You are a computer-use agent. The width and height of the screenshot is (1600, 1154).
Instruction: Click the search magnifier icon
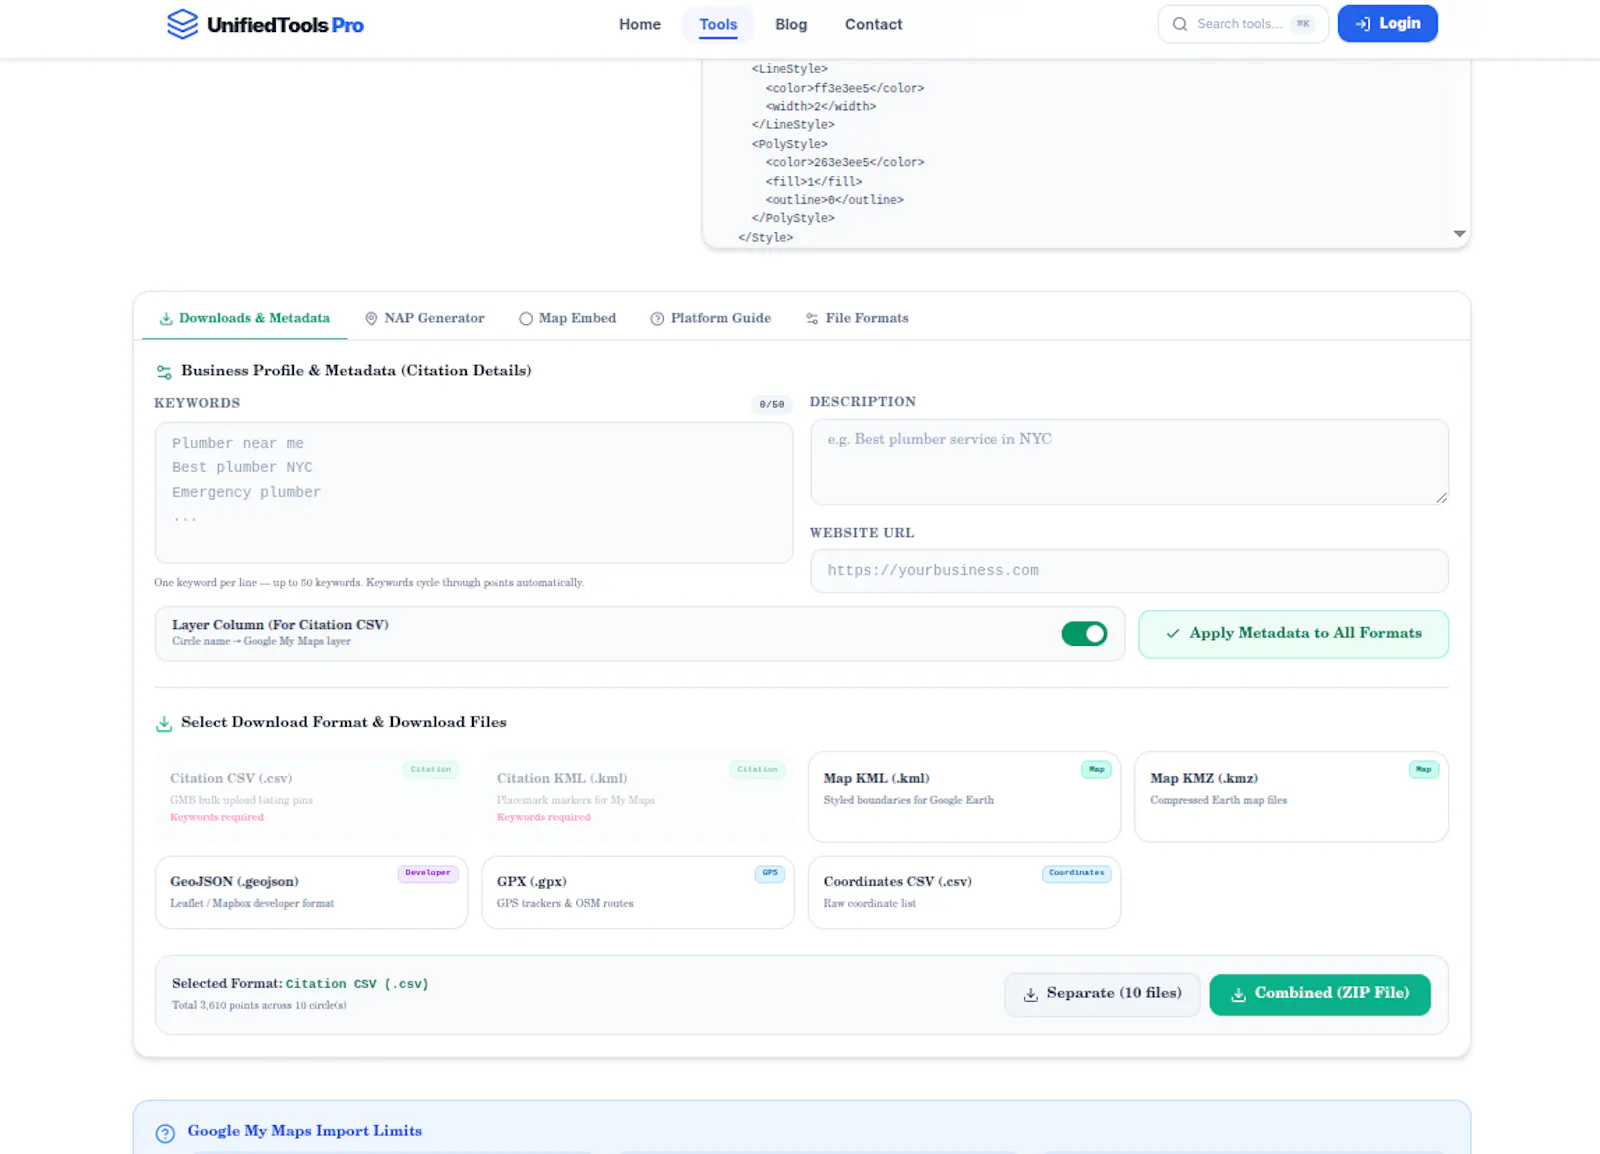click(1180, 24)
